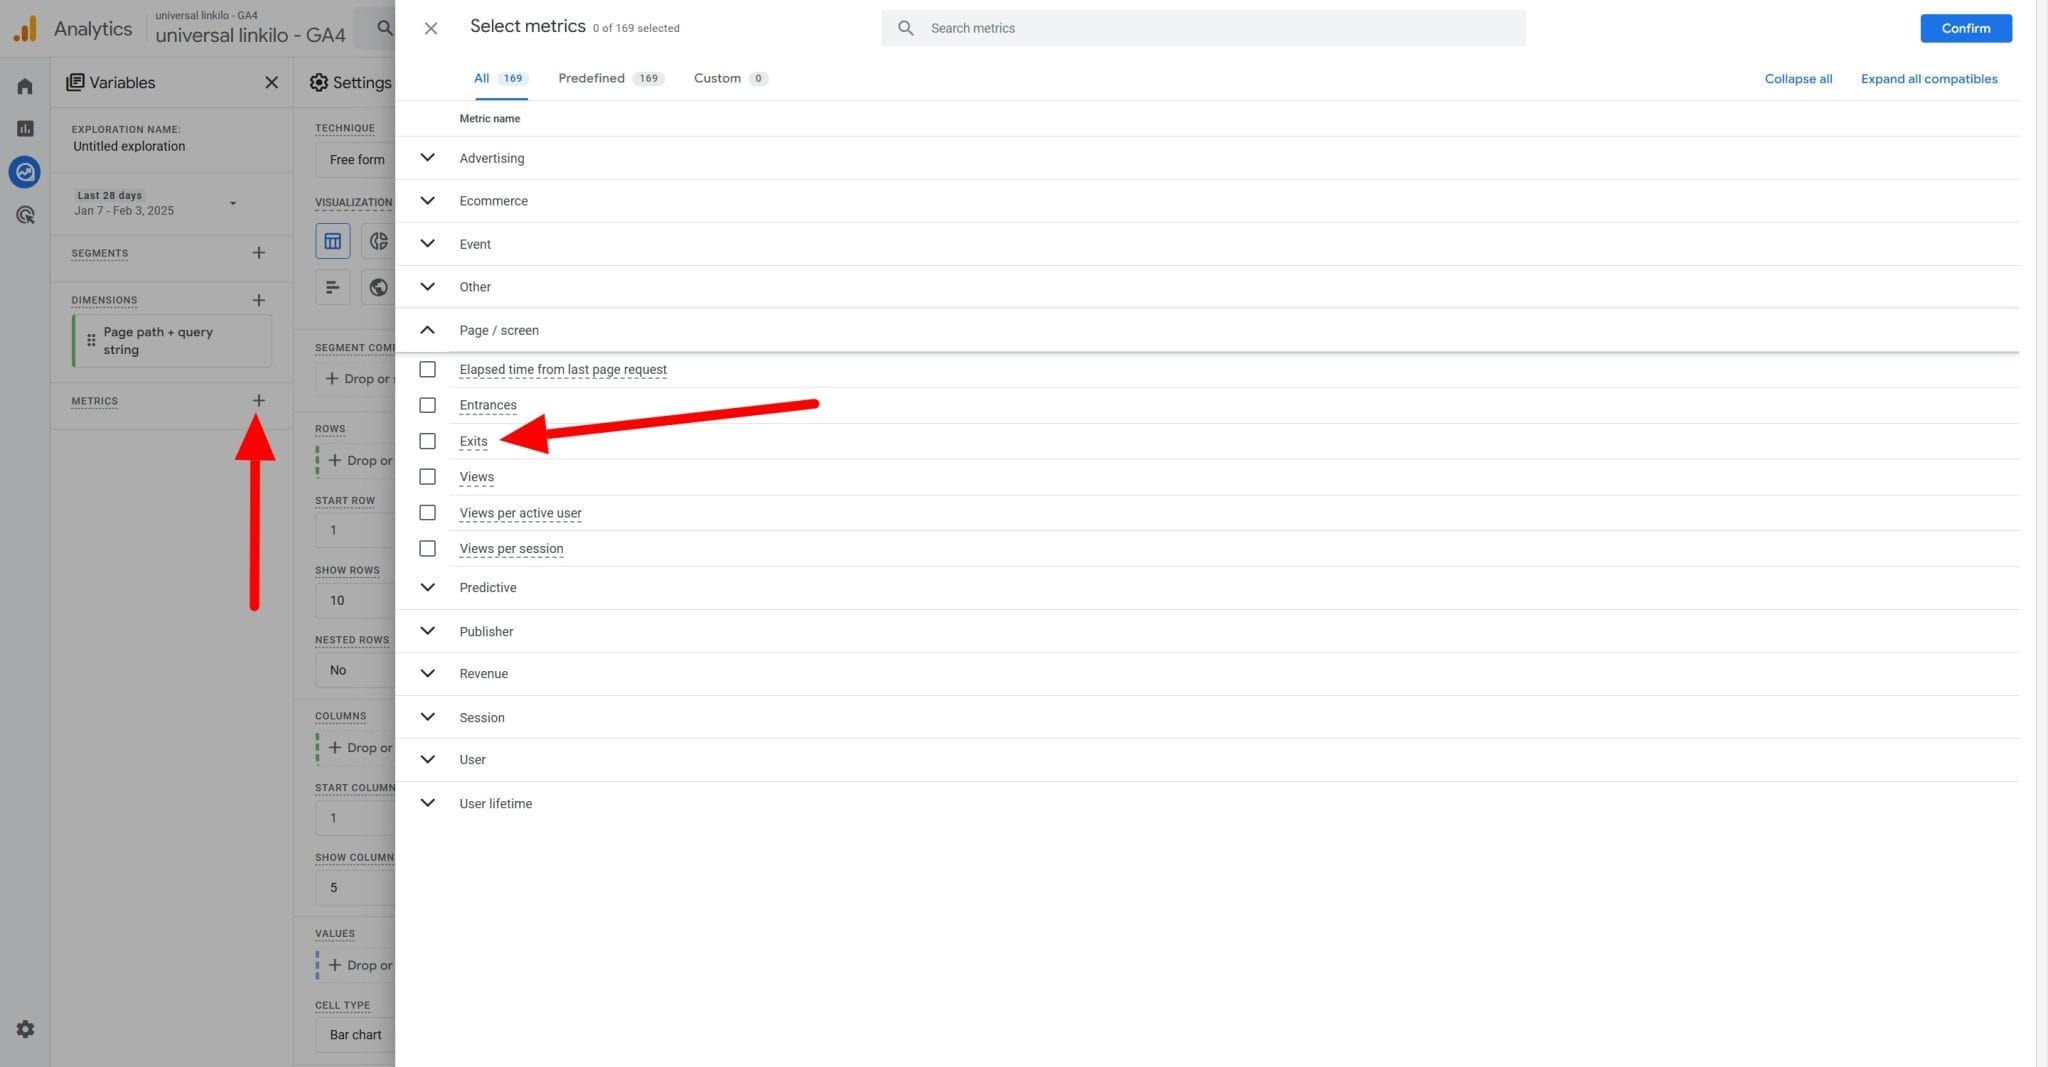Select the bar chart visualization
The width and height of the screenshot is (2048, 1067).
point(333,287)
